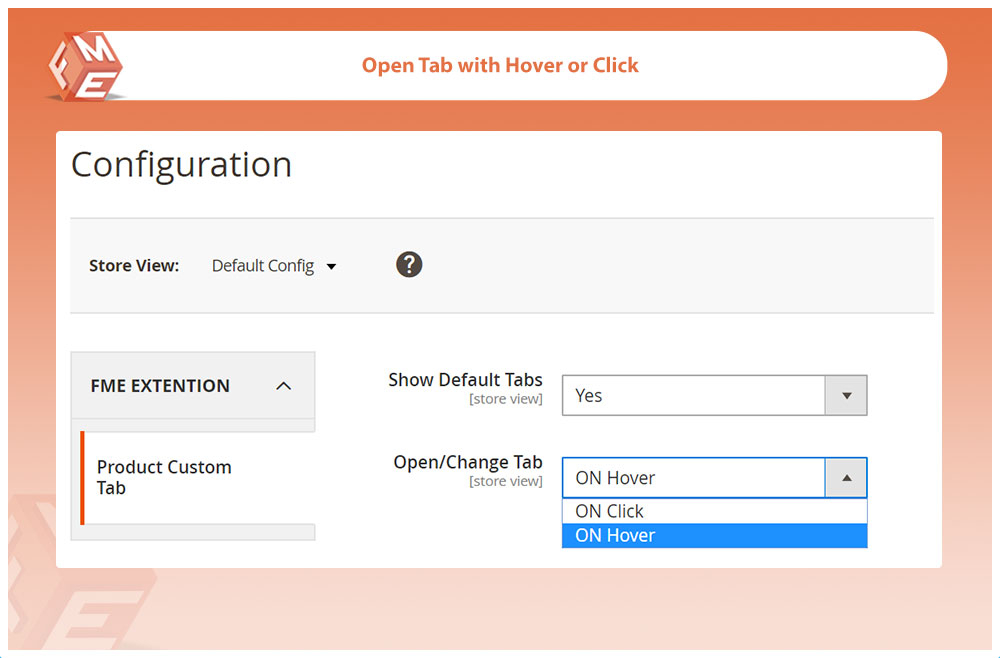Screen dimensions: 1000x658
Task: Click the Open/Change Tab label
Action: [x=468, y=462]
